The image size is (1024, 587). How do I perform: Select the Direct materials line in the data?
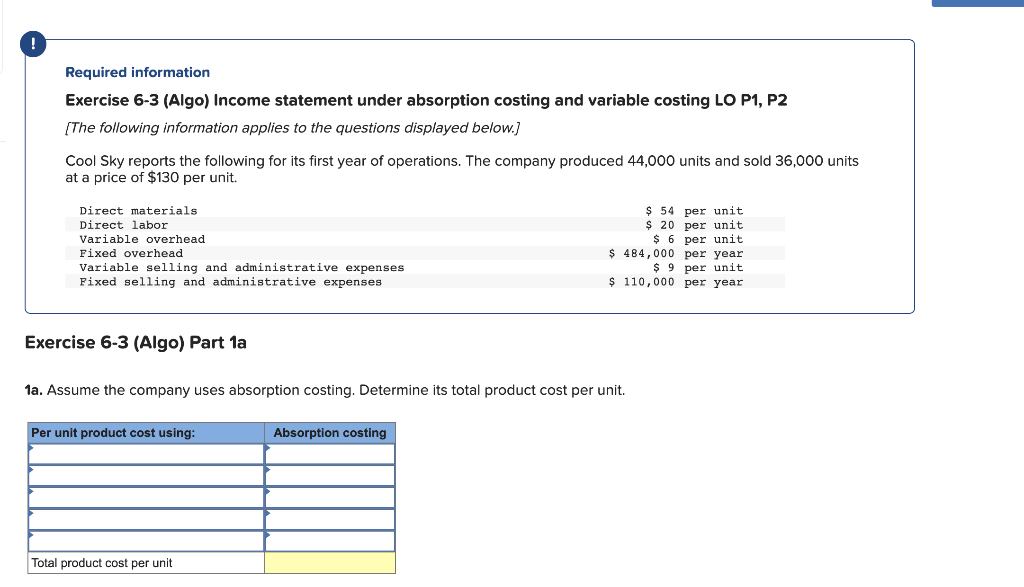tap(138, 210)
